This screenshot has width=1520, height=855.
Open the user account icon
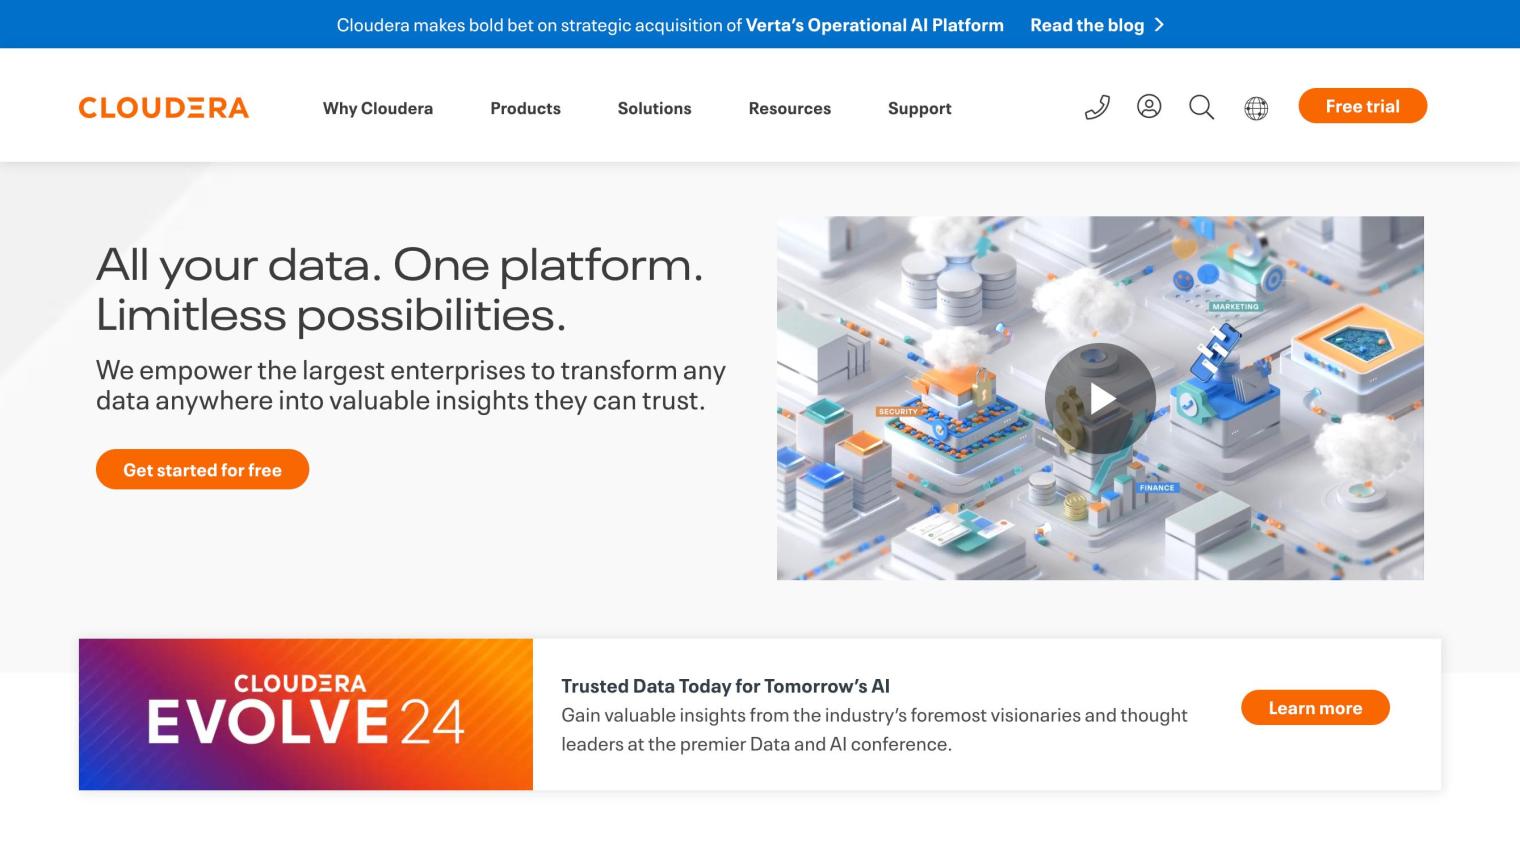tap(1149, 106)
